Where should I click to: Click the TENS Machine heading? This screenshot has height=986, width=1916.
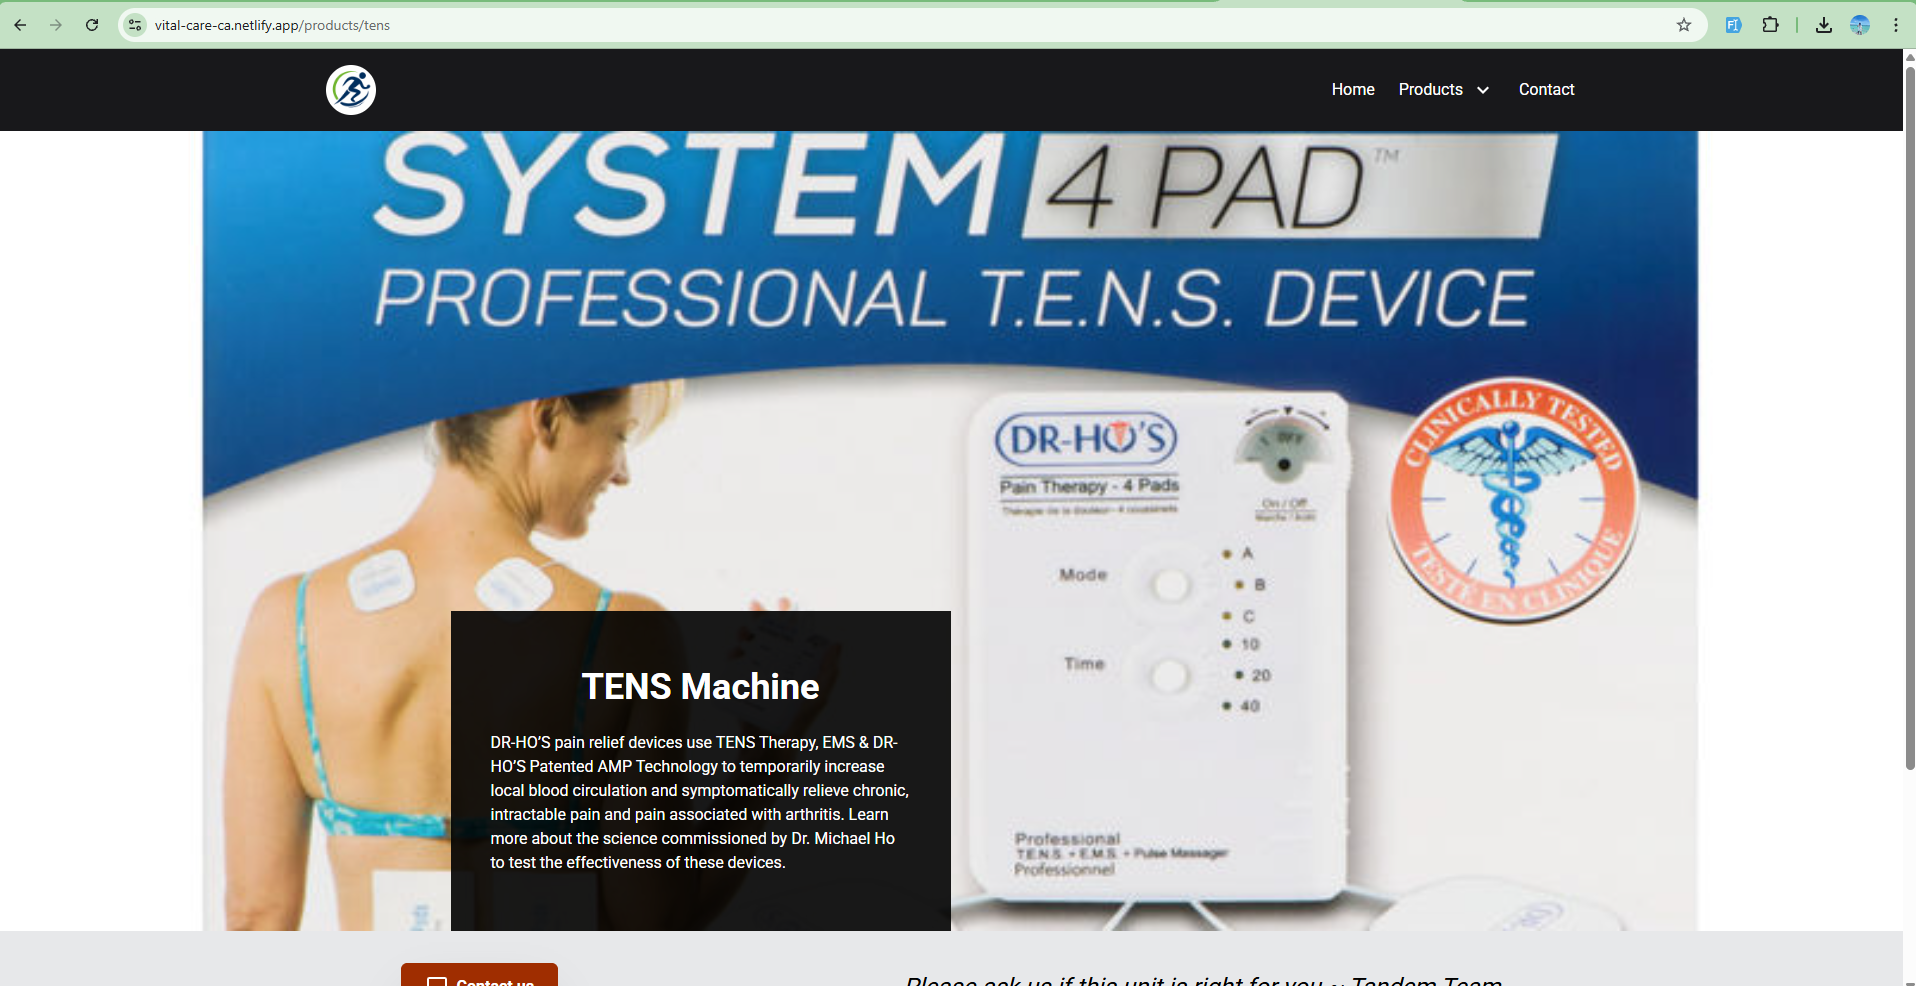point(700,687)
